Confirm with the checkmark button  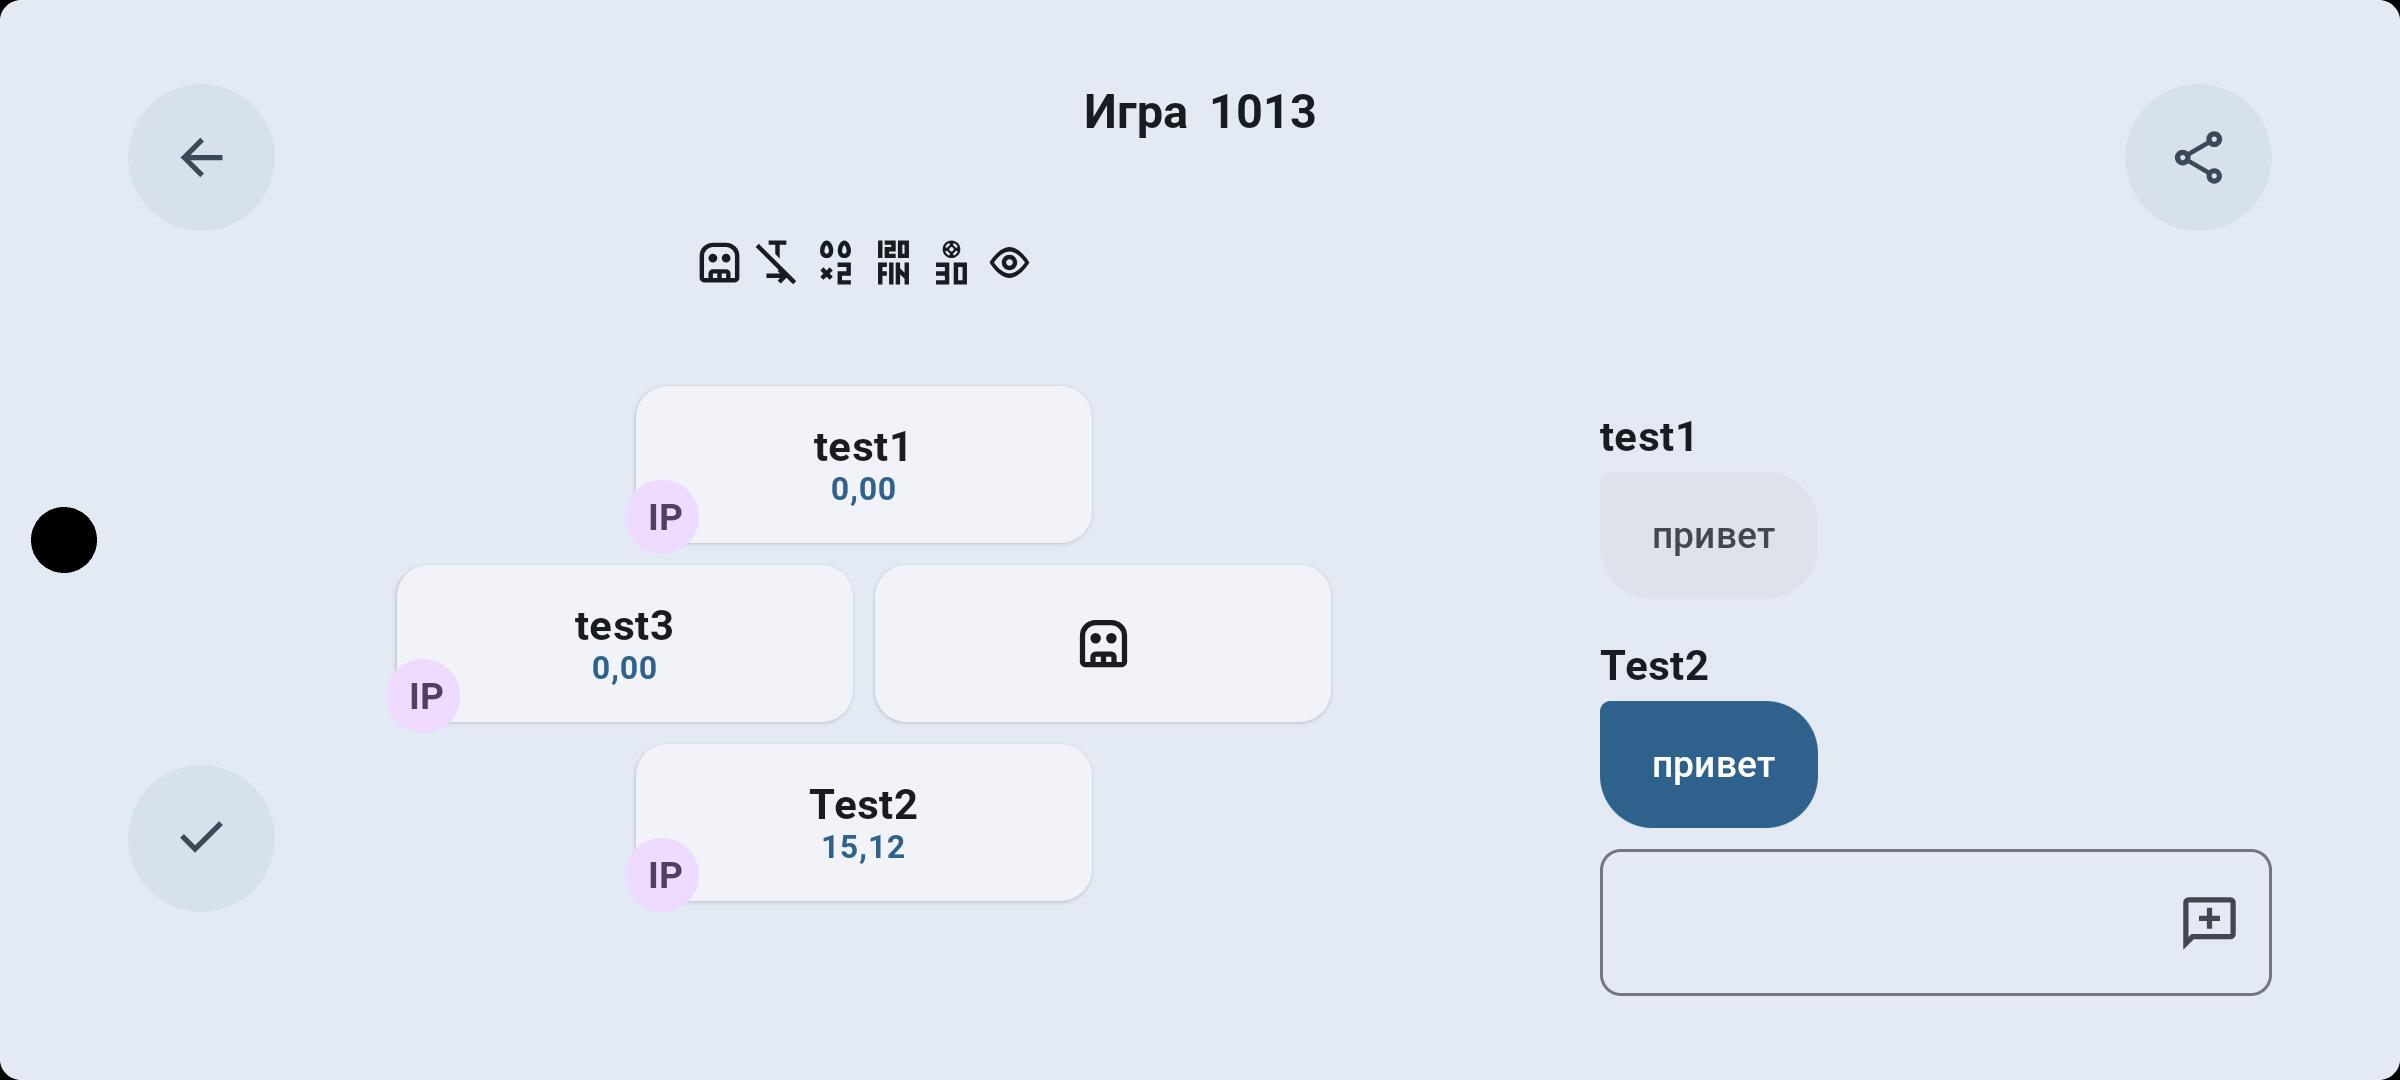(201, 838)
